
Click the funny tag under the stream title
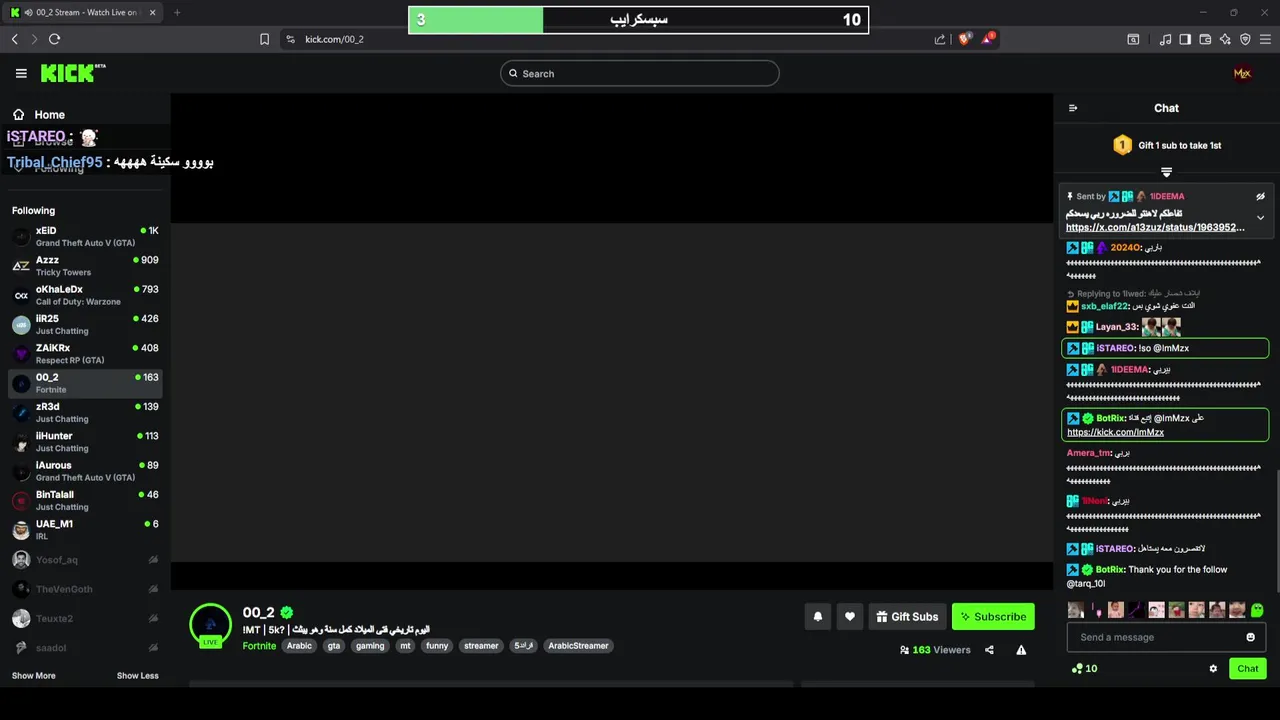pyautogui.click(x=437, y=646)
